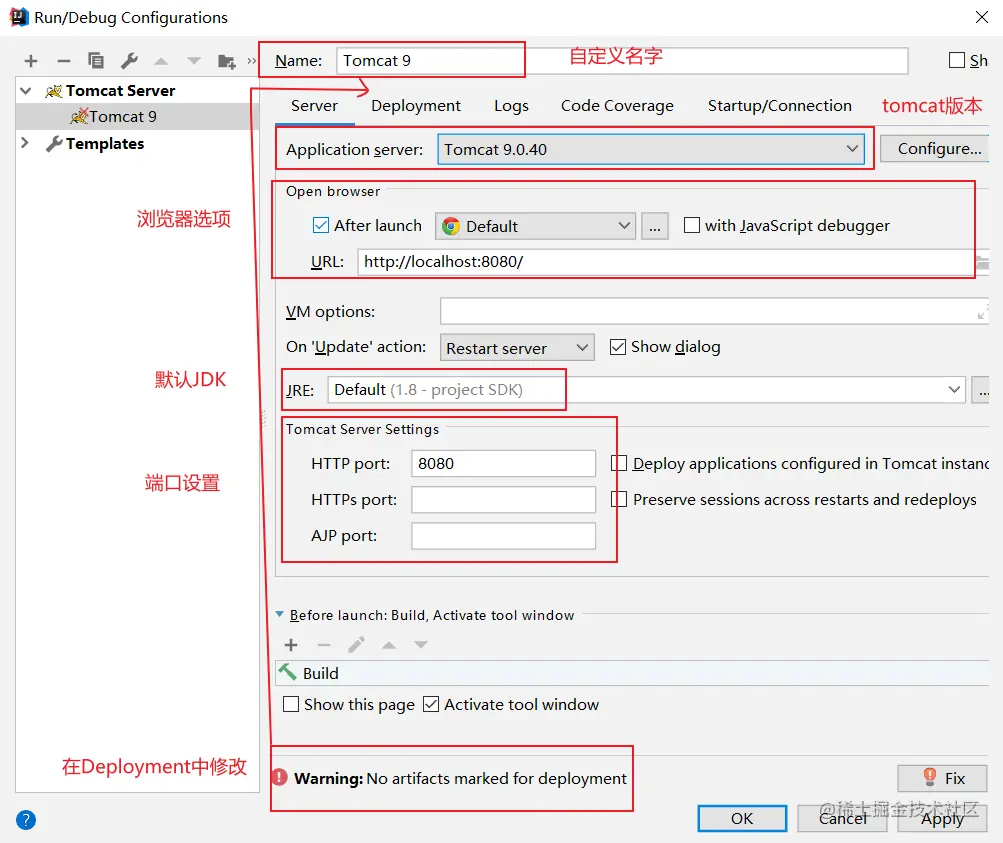Move configuration up in list

point(161,61)
